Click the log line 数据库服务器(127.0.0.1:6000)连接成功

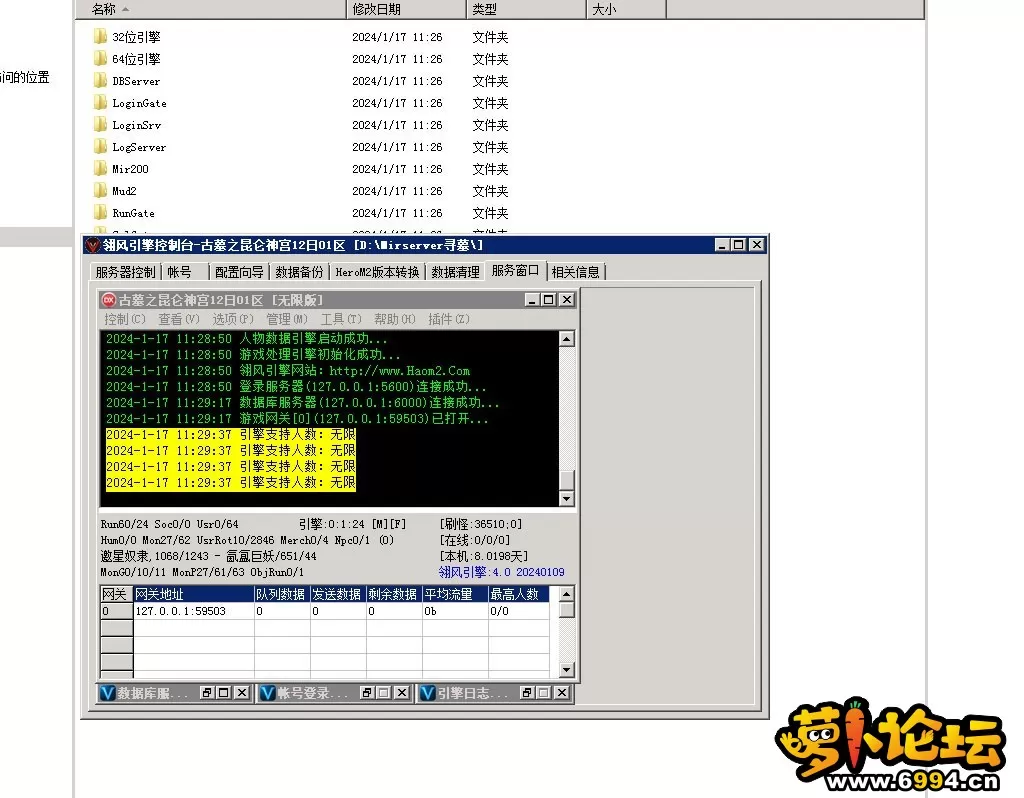click(x=302, y=402)
